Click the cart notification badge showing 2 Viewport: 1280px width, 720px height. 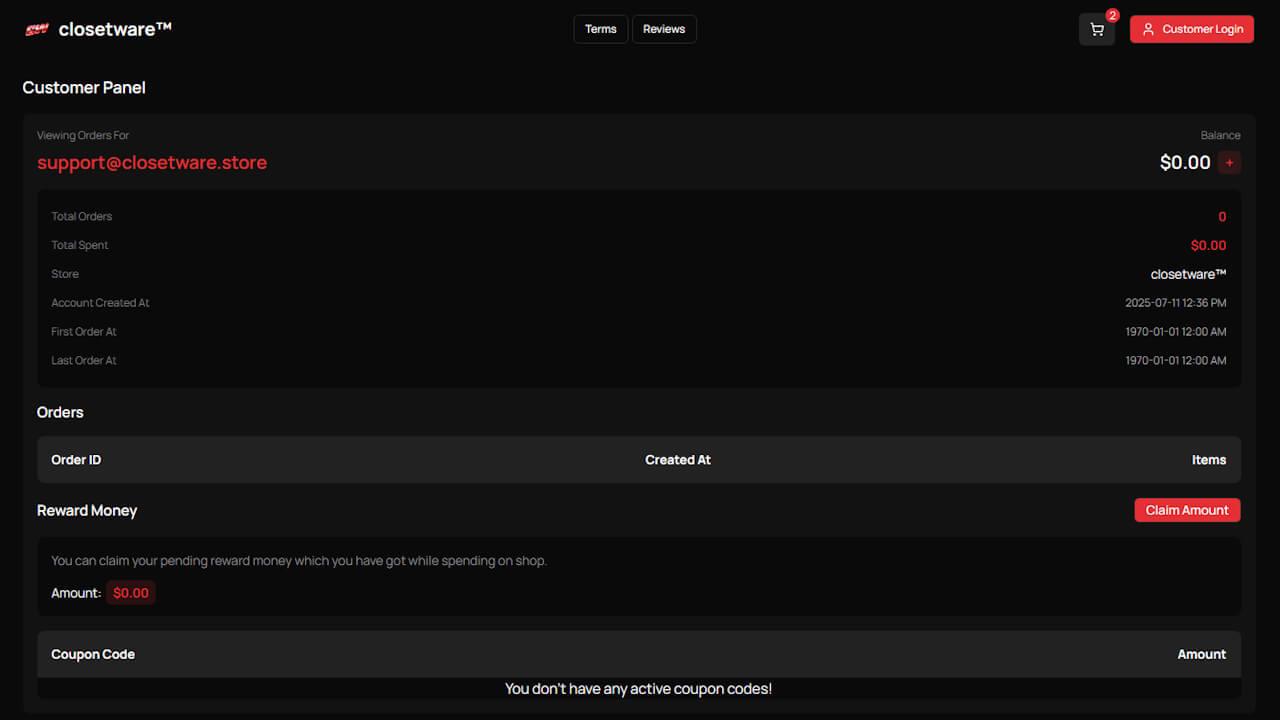point(1112,15)
